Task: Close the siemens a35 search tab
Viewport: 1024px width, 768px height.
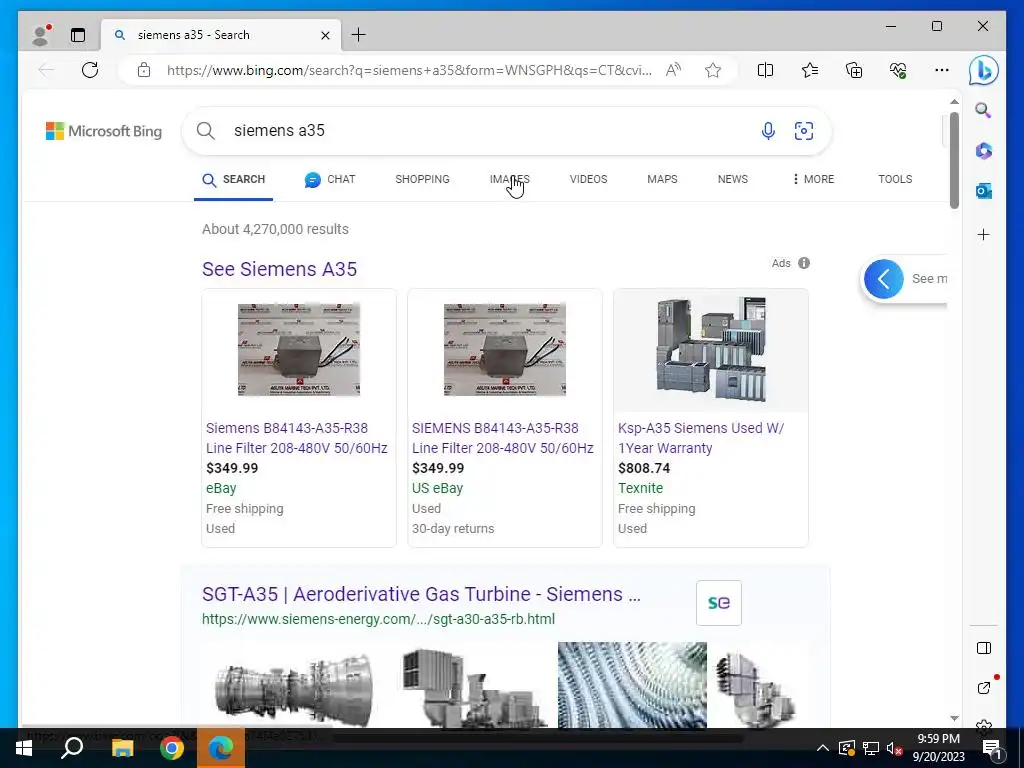Action: (x=325, y=35)
